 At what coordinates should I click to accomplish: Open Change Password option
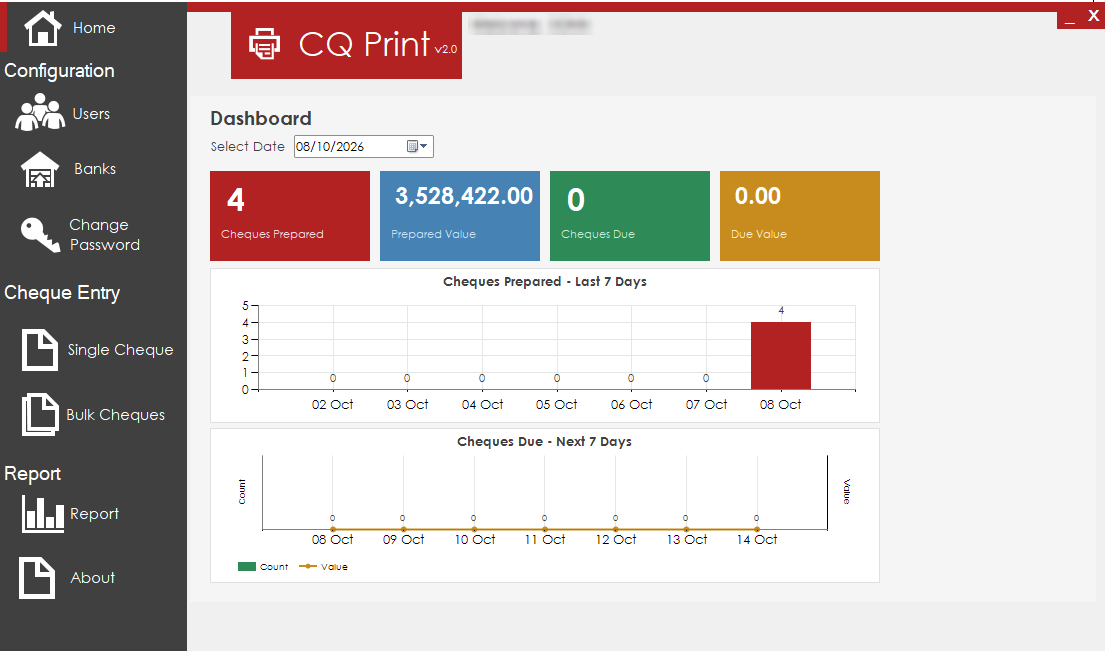pyautogui.click(x=104, y=235)
